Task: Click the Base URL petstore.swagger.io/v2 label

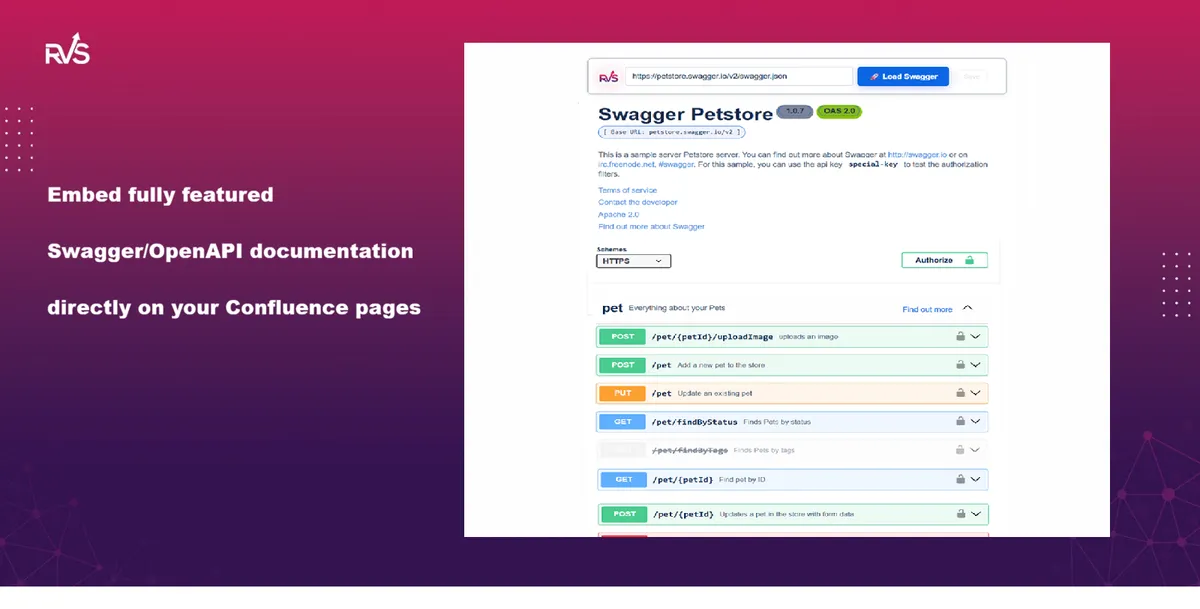Action: (x=672, y=131)
